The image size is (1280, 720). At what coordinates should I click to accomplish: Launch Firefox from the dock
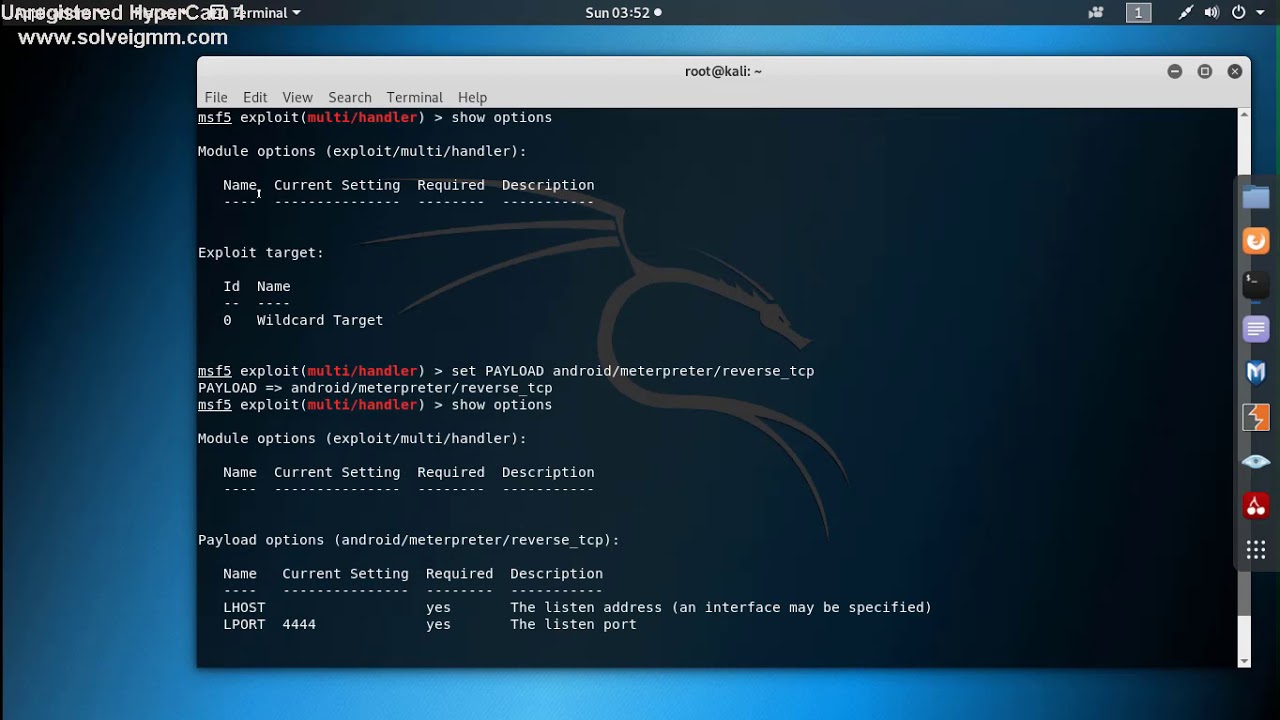coord(1256,241)
